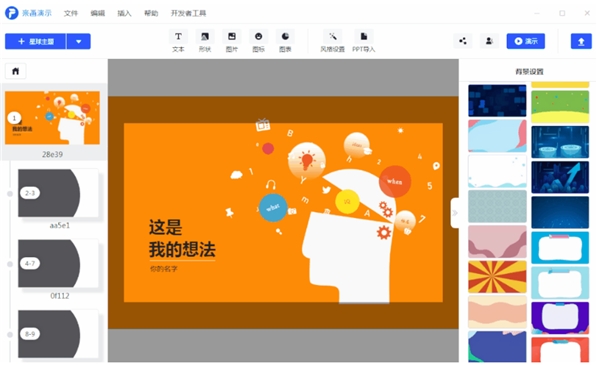Insert a picture with the 图片 tool

click(x=232, y=41)
